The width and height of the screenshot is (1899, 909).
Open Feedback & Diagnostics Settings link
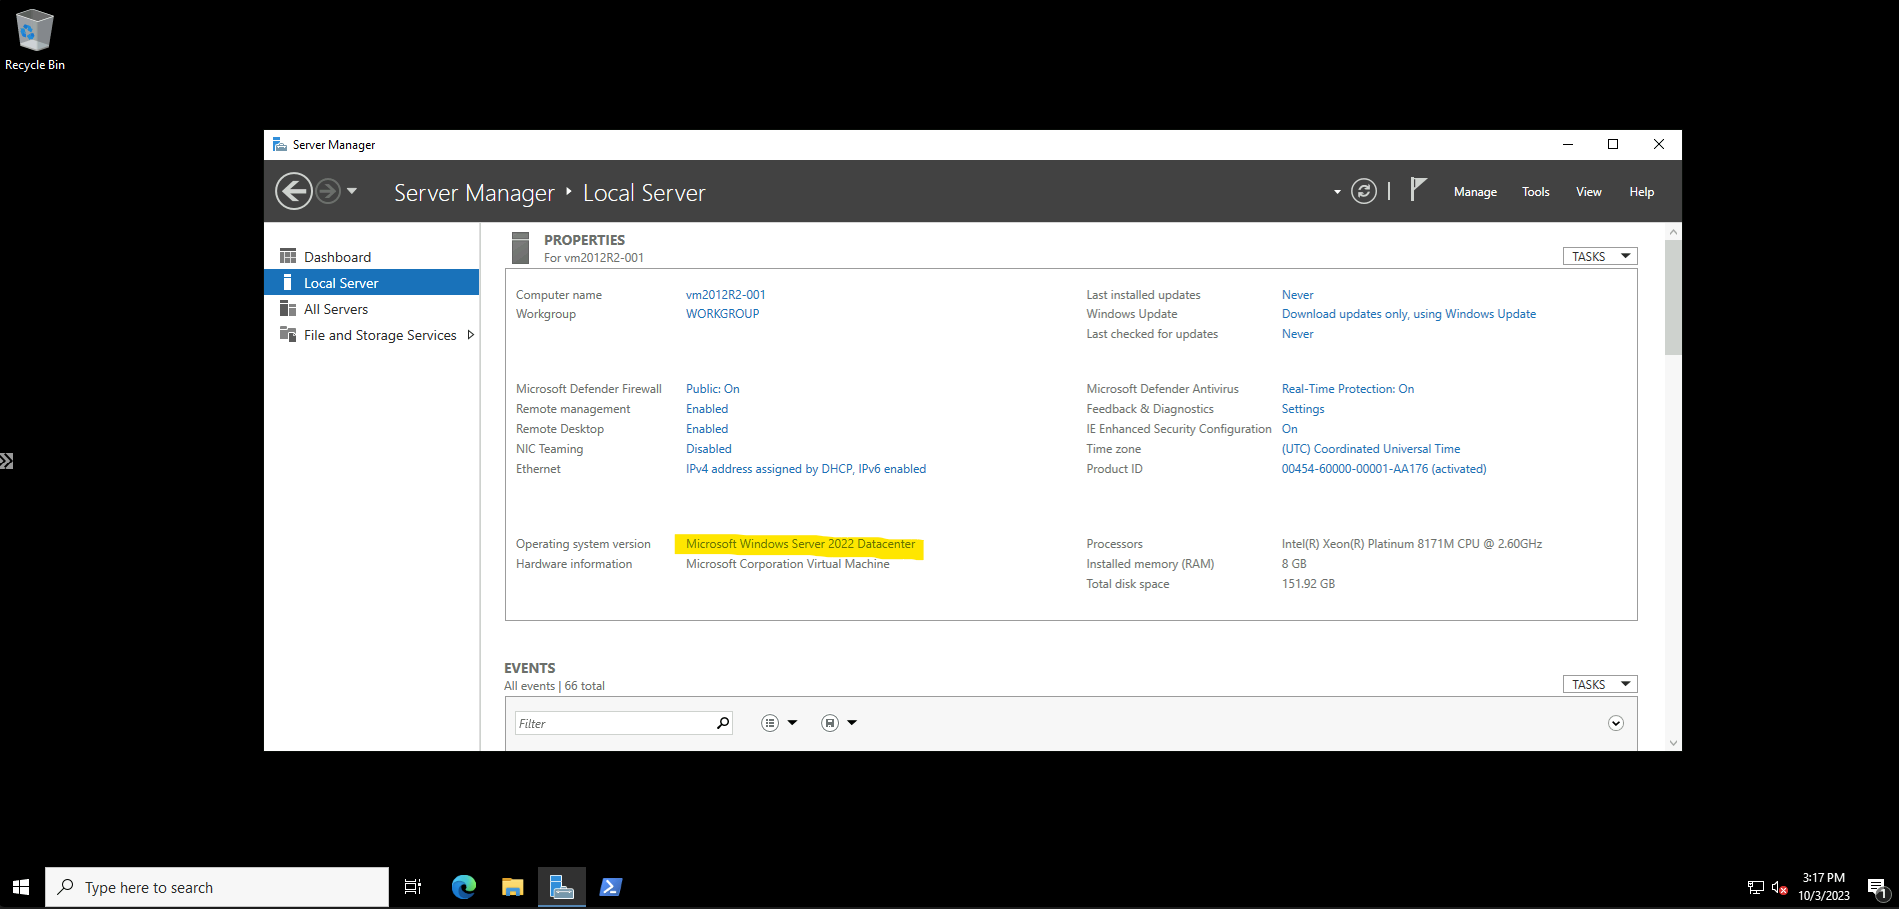pyautogui.click(x=1303, y=409)
